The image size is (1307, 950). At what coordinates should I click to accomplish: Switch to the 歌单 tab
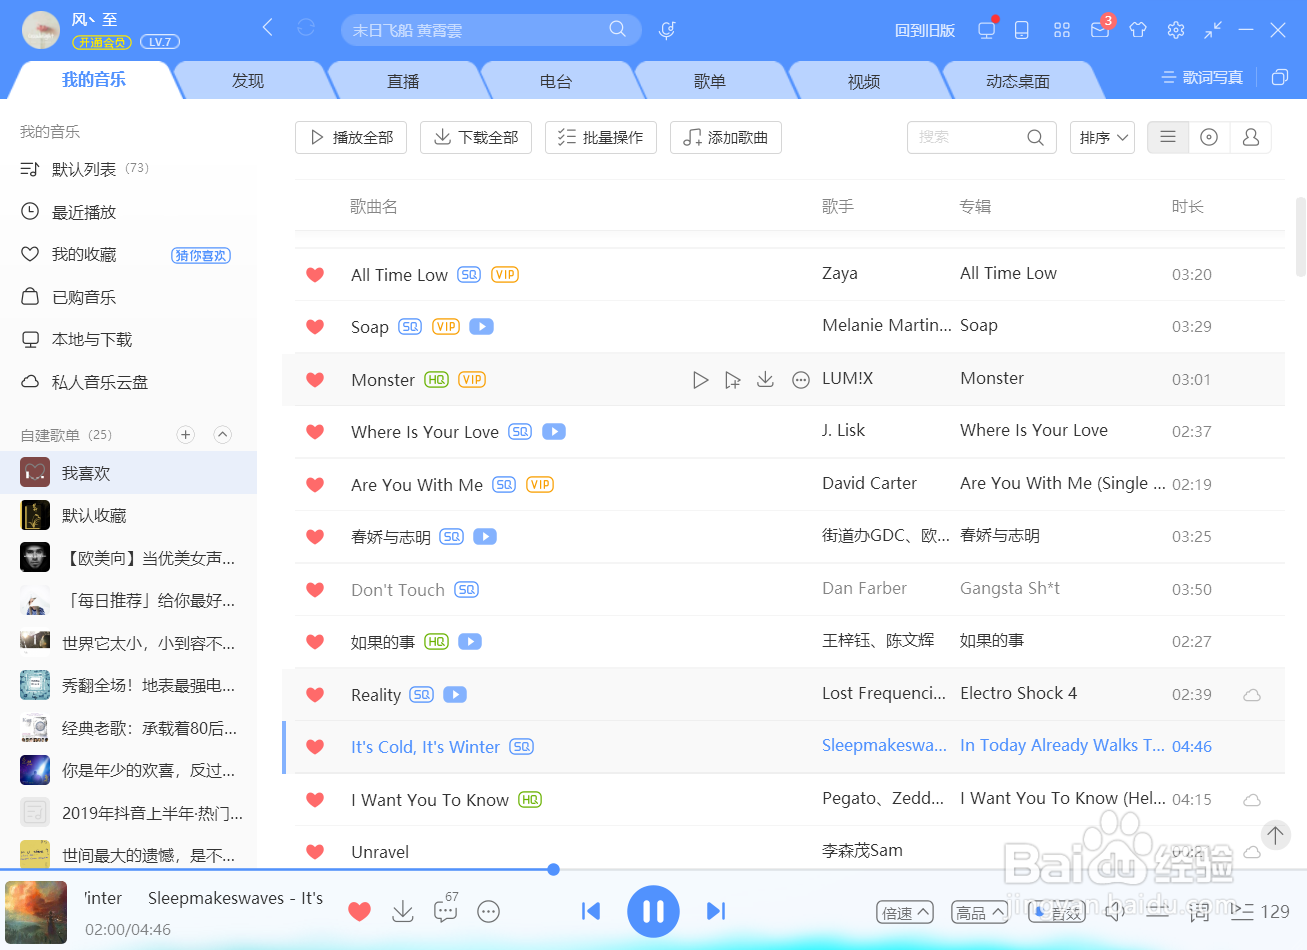[x=710, y=81]
